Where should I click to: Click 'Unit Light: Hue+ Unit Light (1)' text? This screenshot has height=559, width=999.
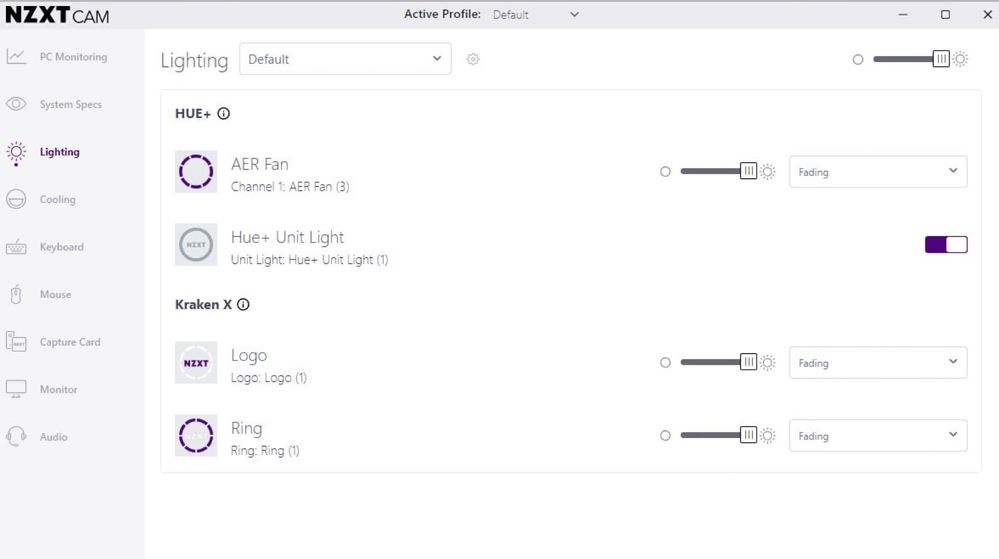tap(309, 260)
